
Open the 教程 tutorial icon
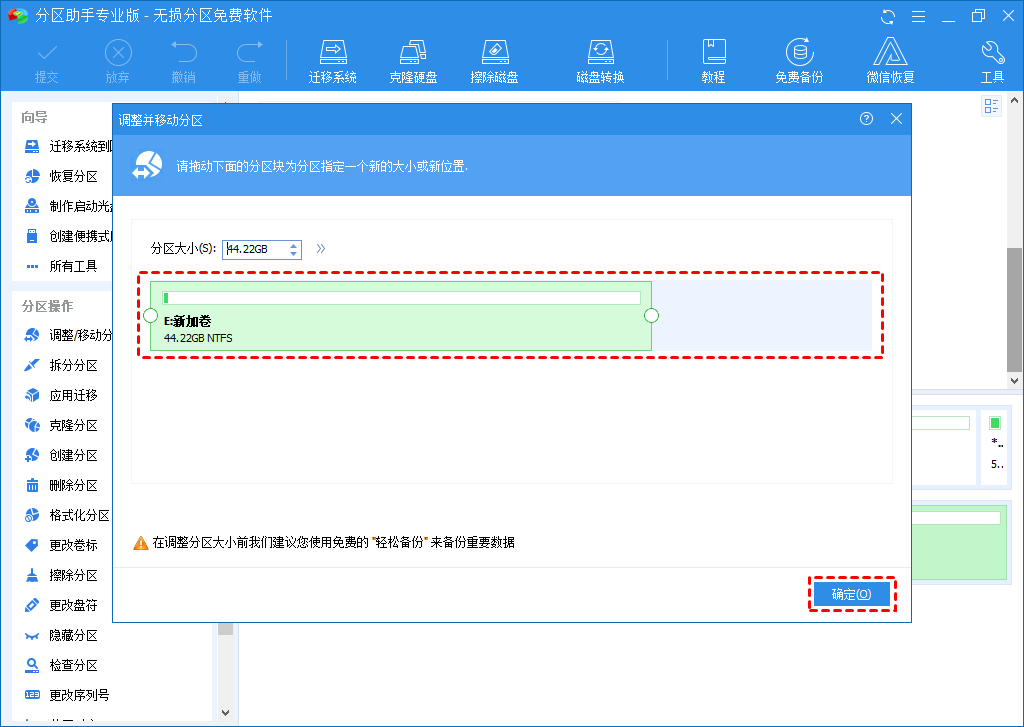point(713,63)
